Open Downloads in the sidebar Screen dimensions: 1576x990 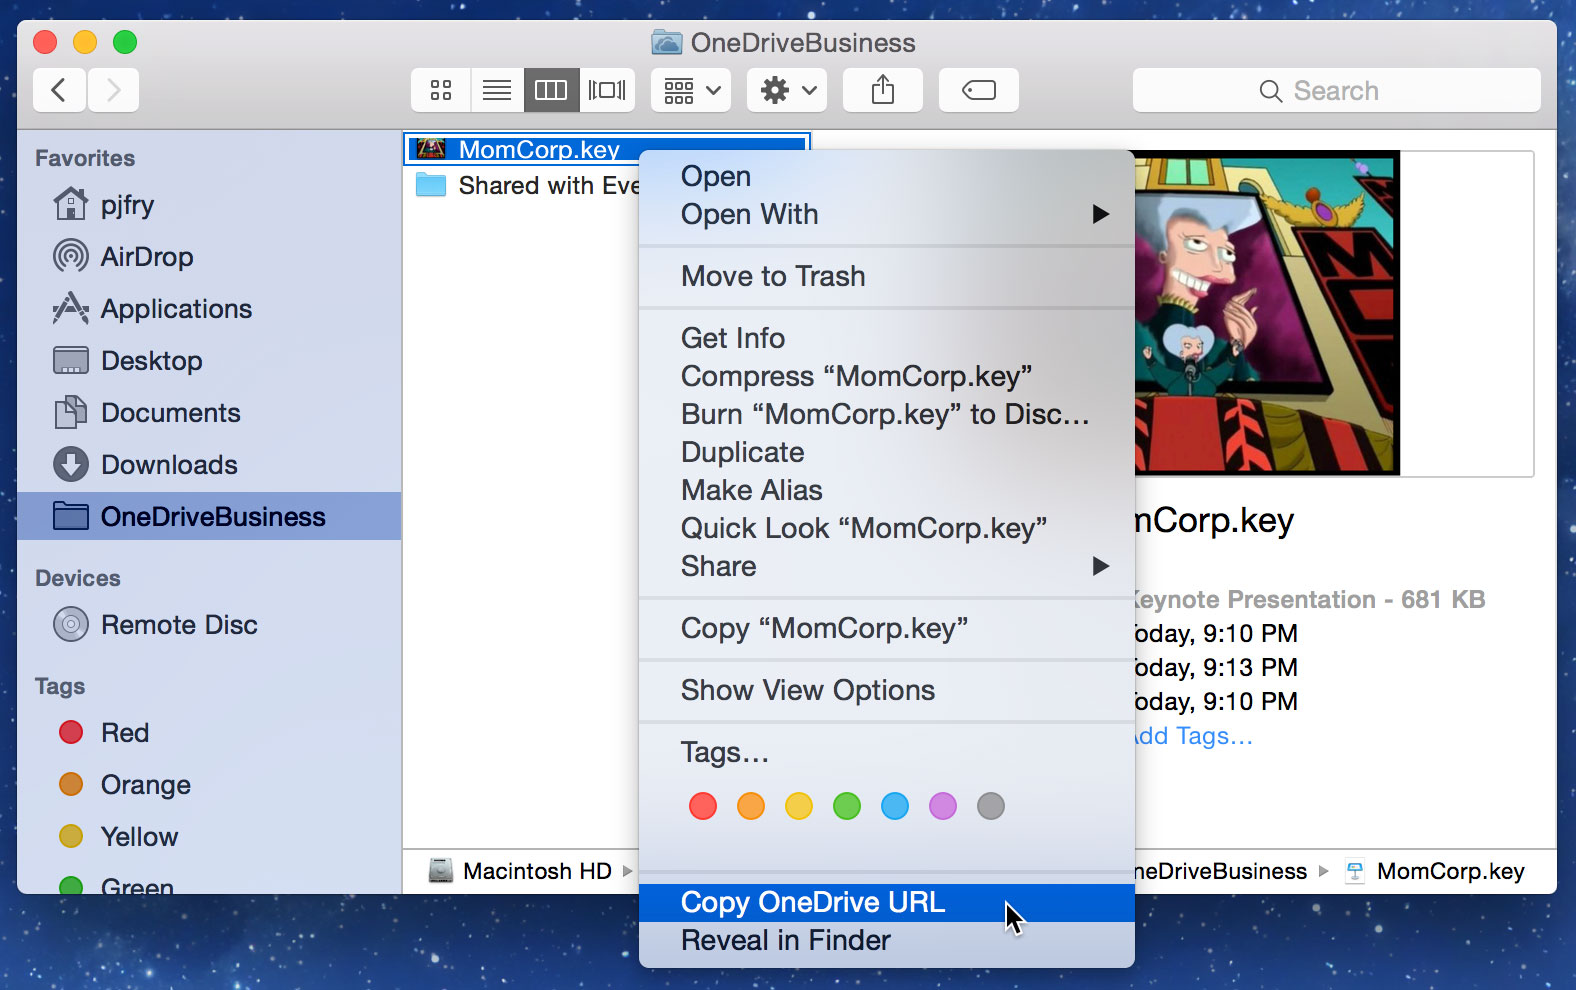point(168,465)
